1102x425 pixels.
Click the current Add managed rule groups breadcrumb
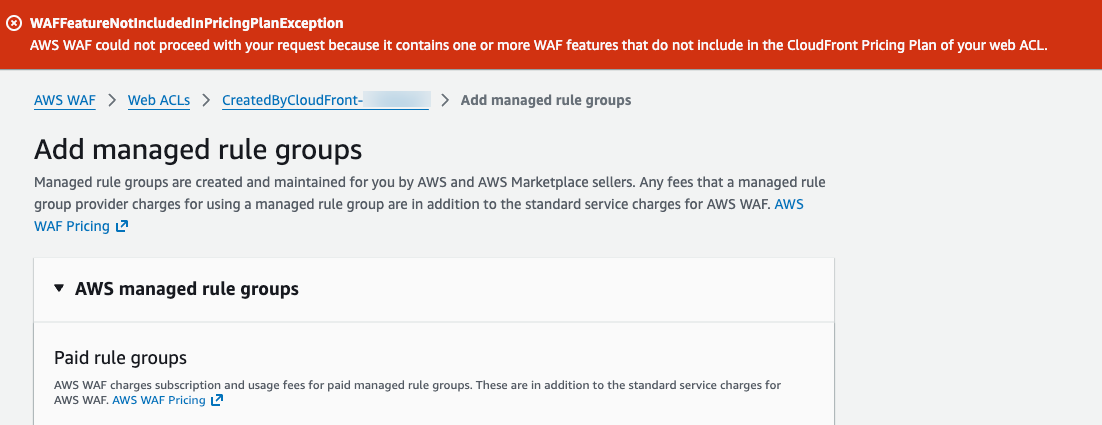click(545, 100)
